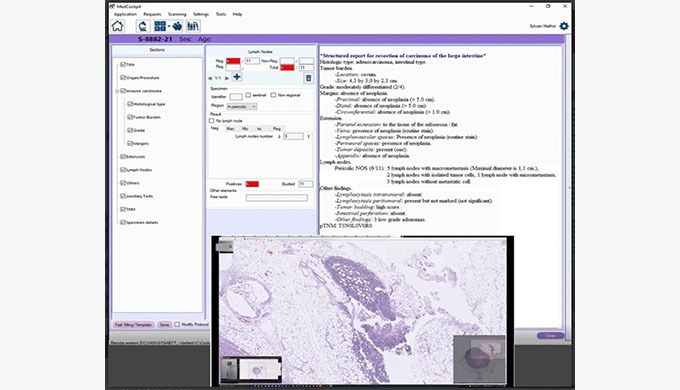Image resolution: width=680 pixels, height=390 pixels.
Task: Toggle the Tumor Burden checkbox
Action: tap(130, 117)
